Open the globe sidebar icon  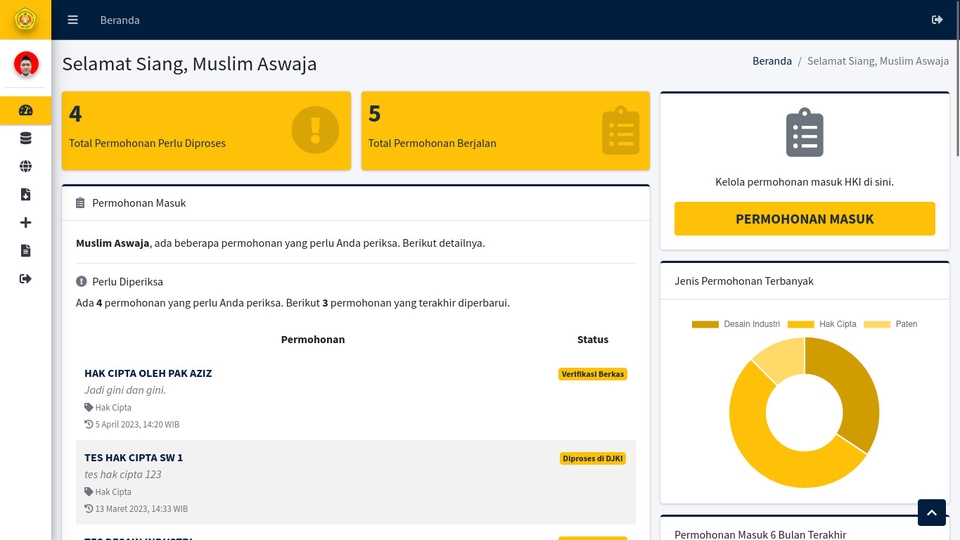click(26, 167)
